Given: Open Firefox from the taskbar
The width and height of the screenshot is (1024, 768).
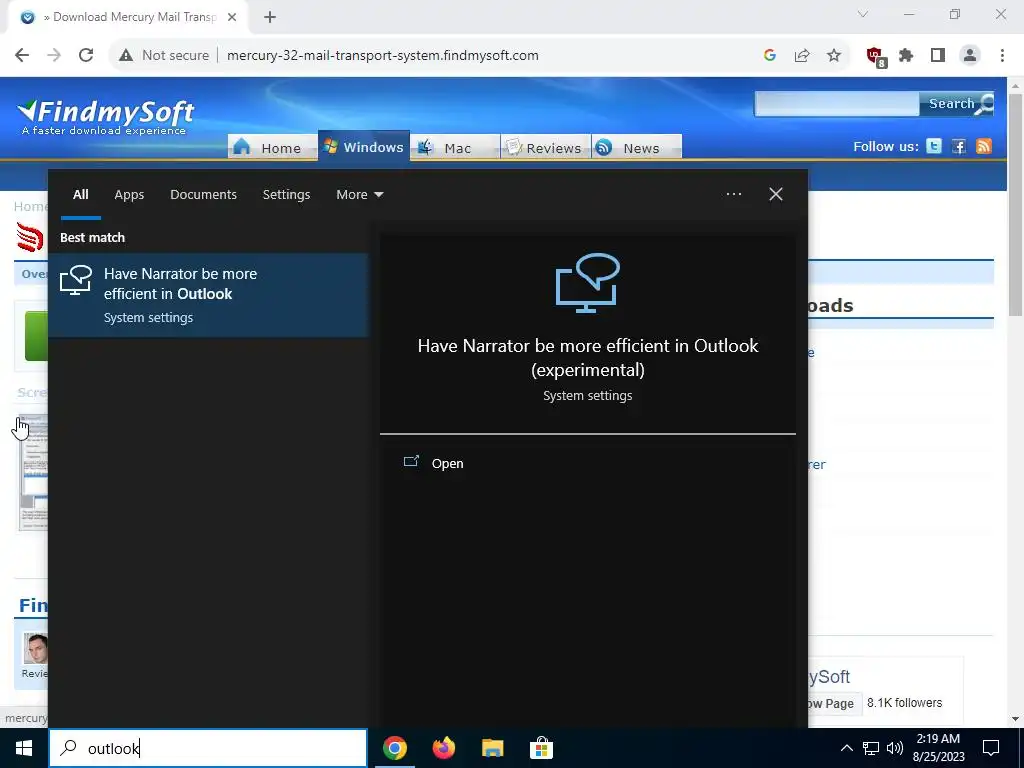Looking at the screenshot, I should coord(444,748).
